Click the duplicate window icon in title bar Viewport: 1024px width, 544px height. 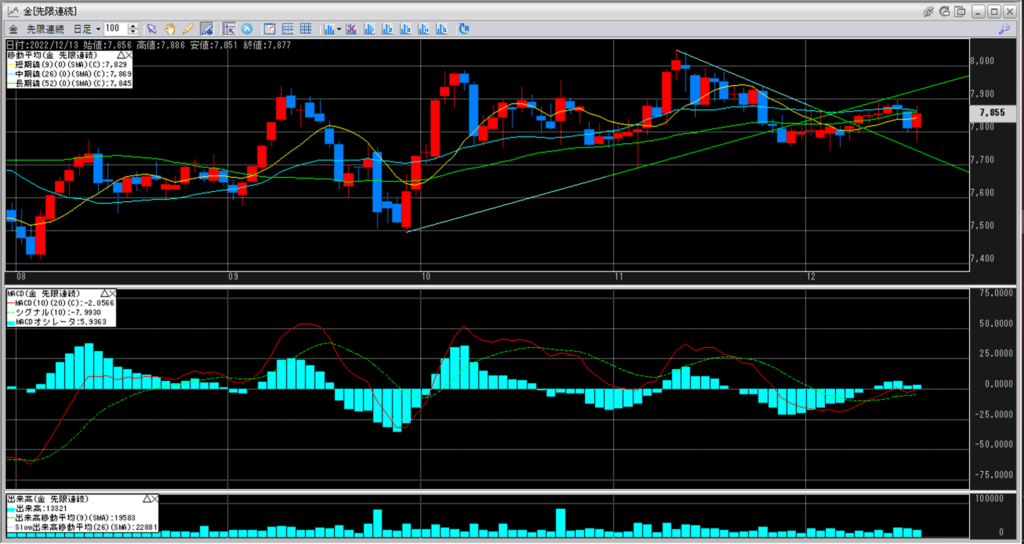[960, 11]
